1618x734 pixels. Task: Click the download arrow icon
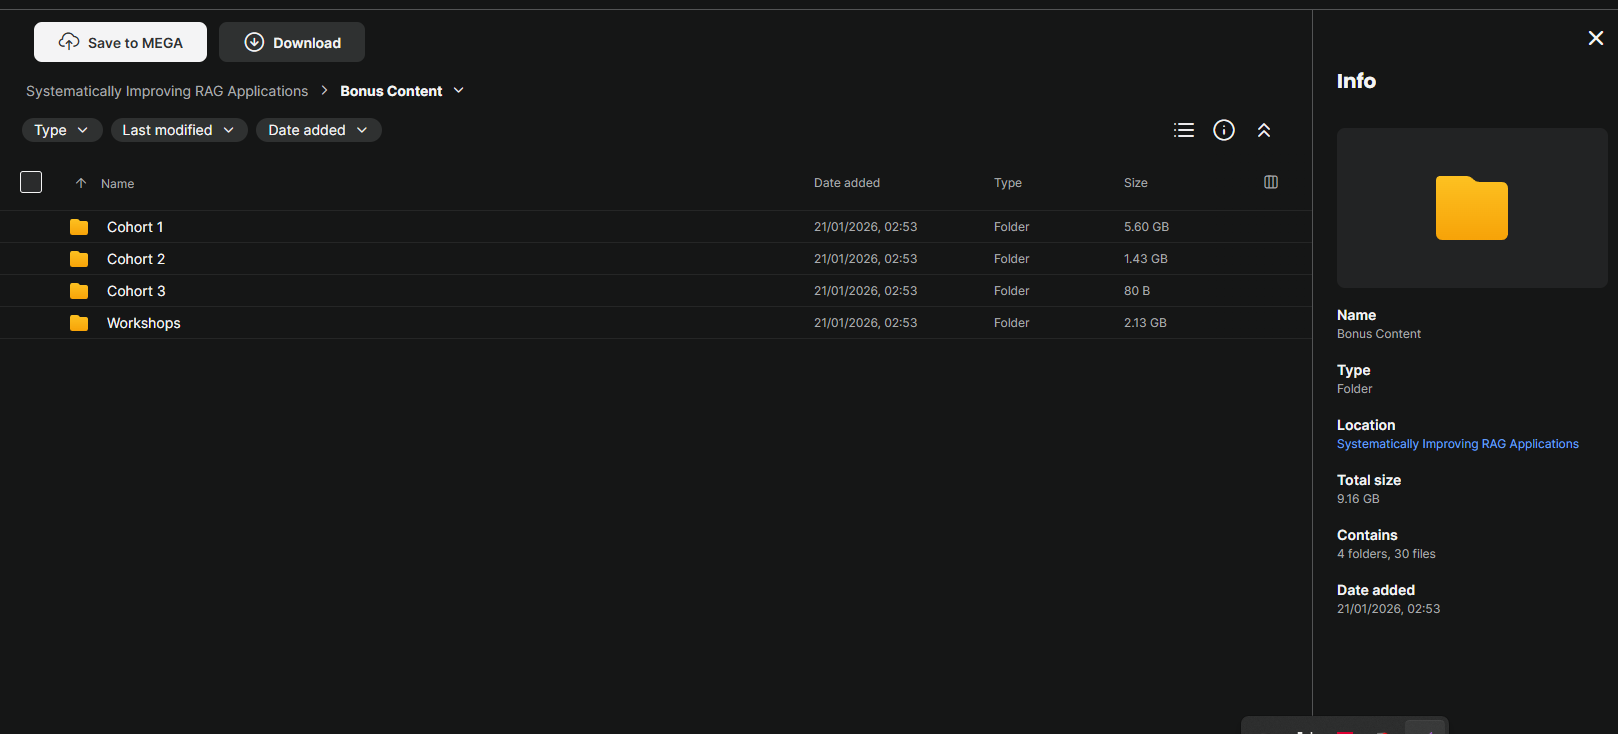[254, 42]
